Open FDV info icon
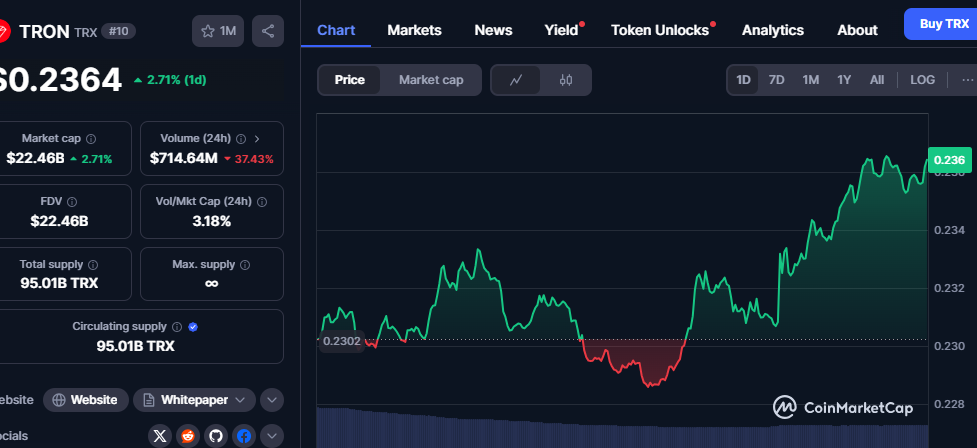977x448 pixels. click(x=72, y=202)
